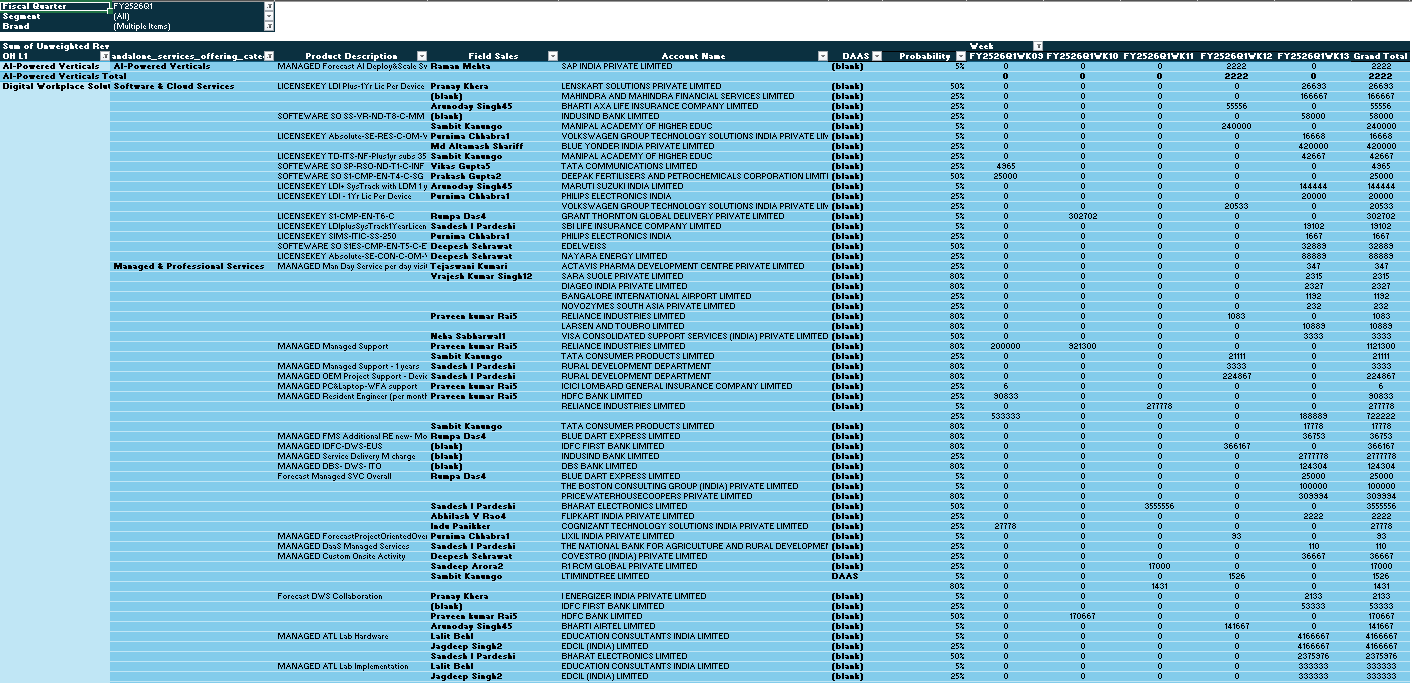
Task: Open the Week field filter icon
Action: pyautogui.click(x=1038, y=46)
